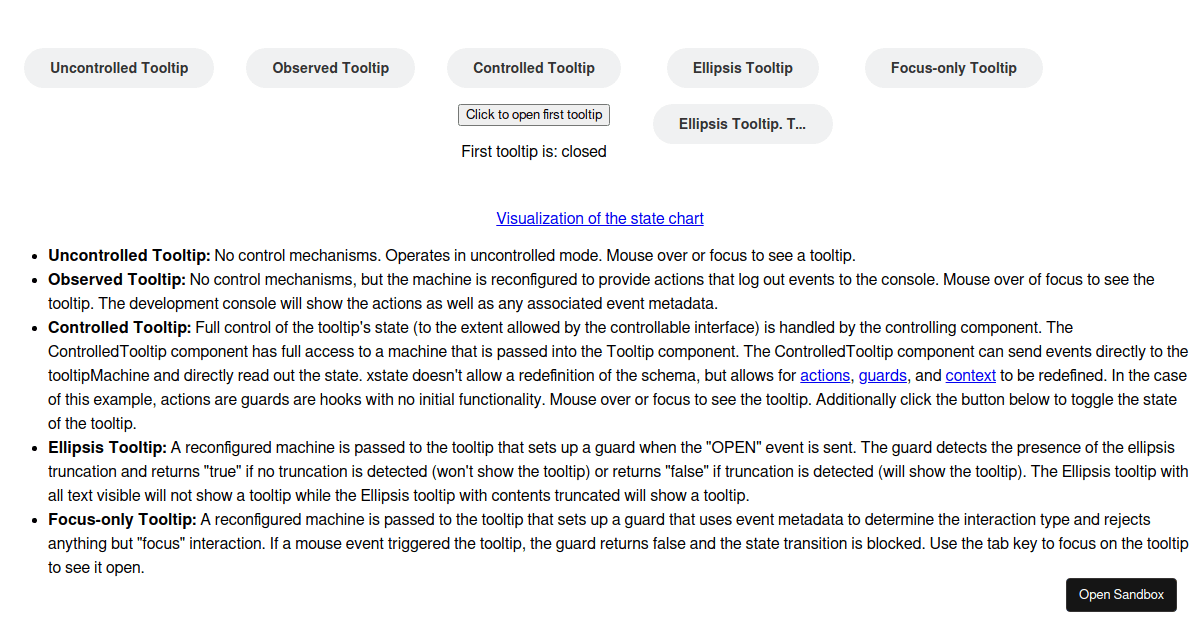Viewport: 1200px width, 630px height.
Task: Click the Ellipsis Tooltip heading in the list
Action: click(106, 447)
